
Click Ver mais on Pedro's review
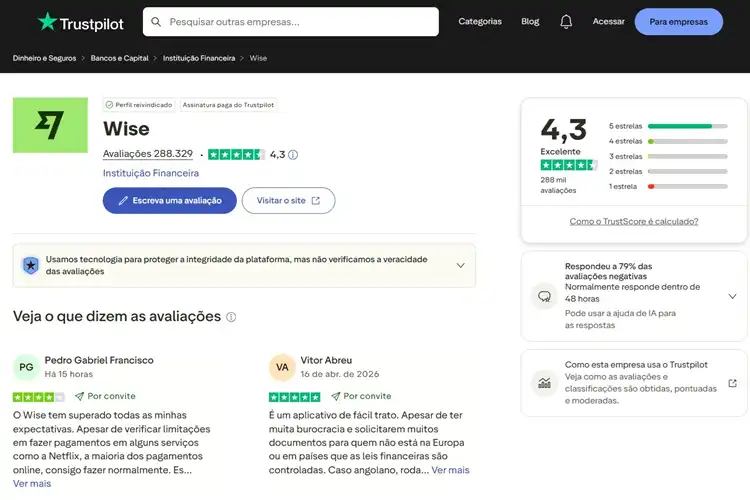(x=32, y=484)
